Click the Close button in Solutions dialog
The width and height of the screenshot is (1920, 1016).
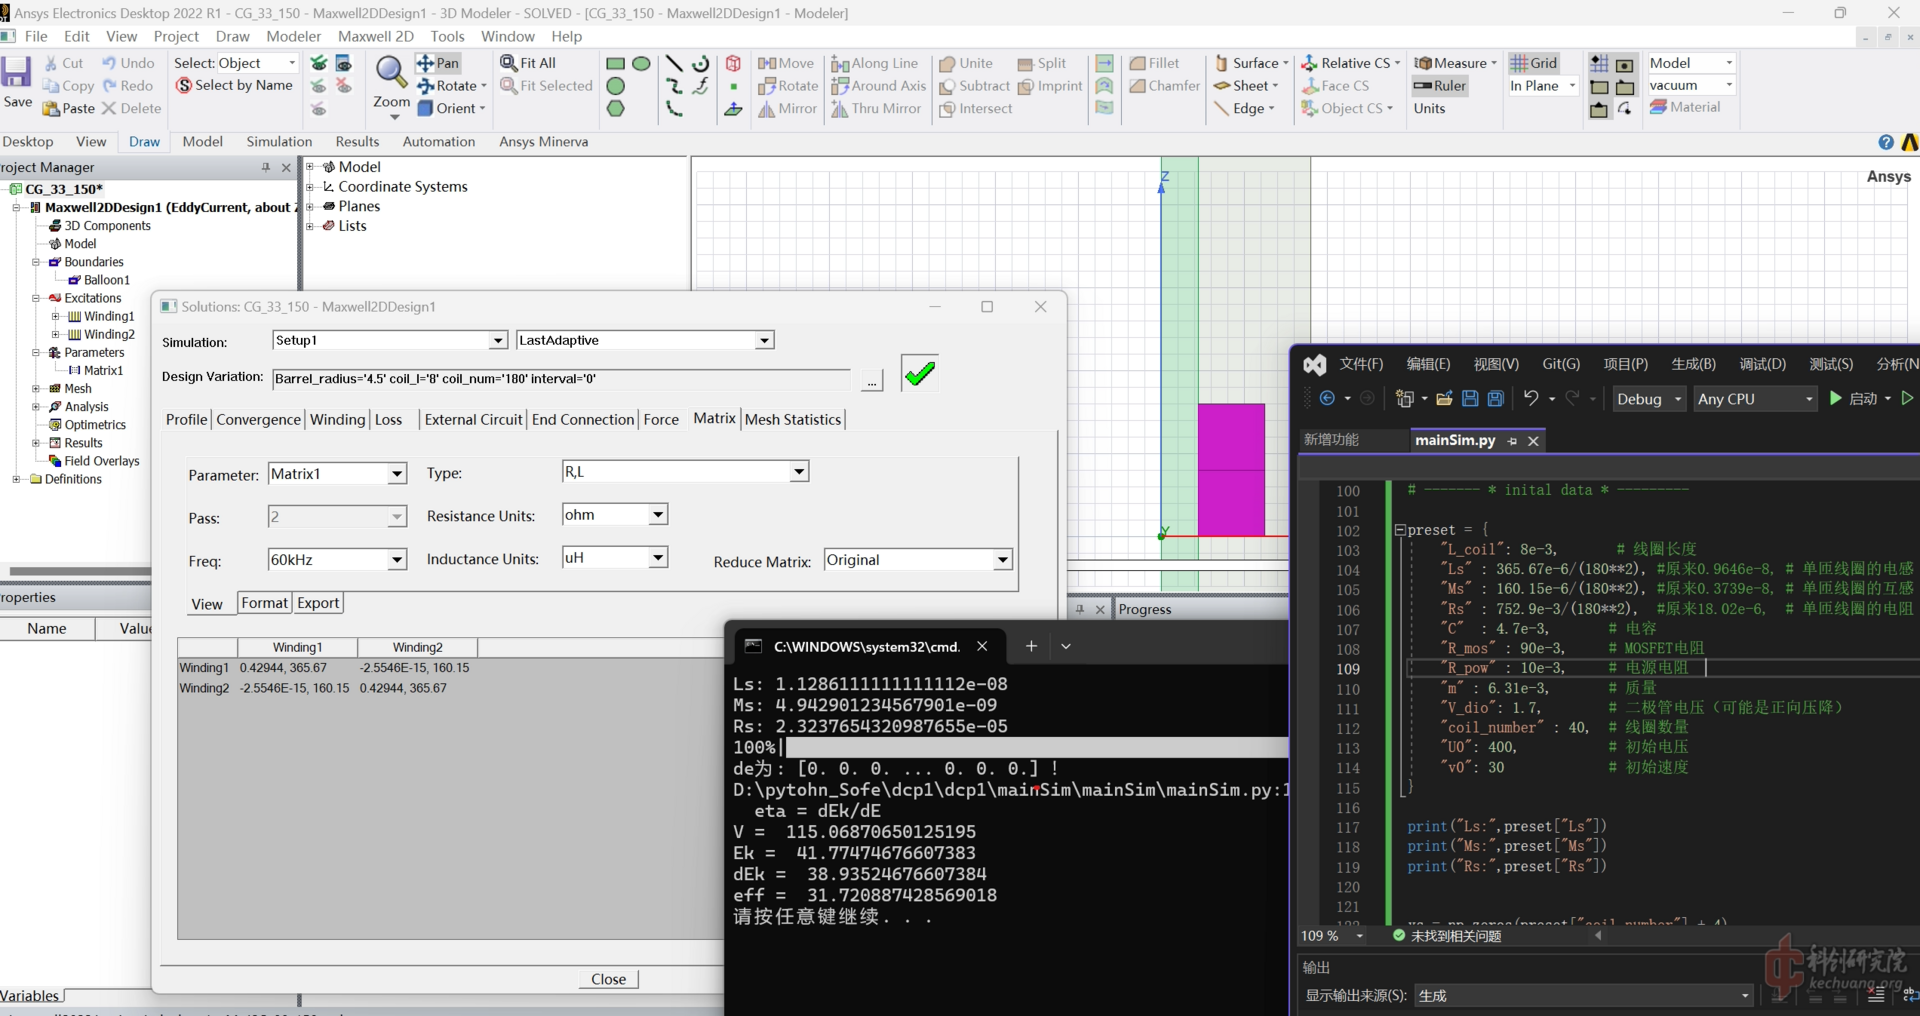pos(608,979)
